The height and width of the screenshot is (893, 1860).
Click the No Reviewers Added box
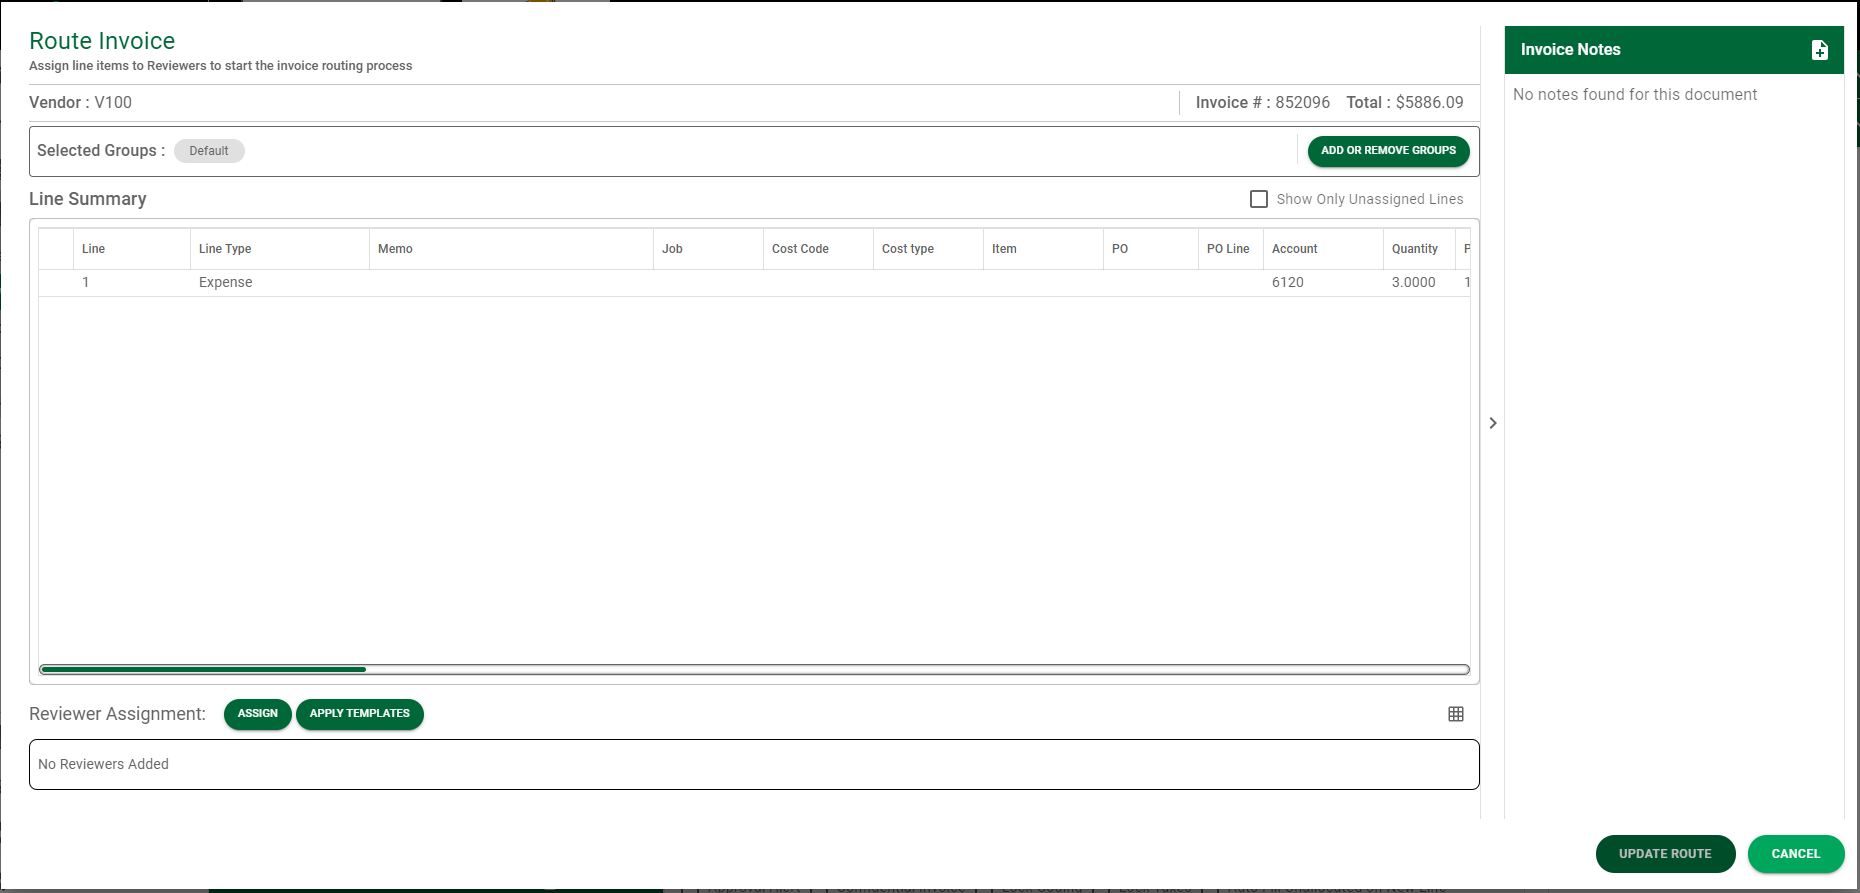[754, 765]
